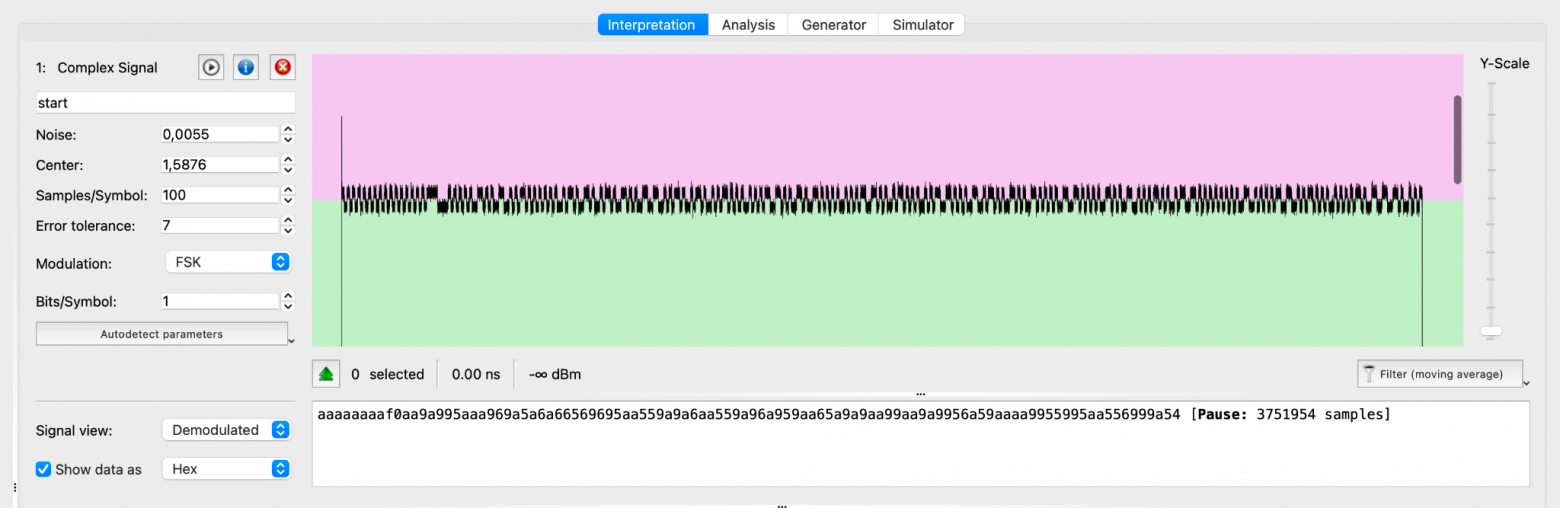1560x508 pixels.
Task: Click the green tree icon near selected count
Action: 325,374
